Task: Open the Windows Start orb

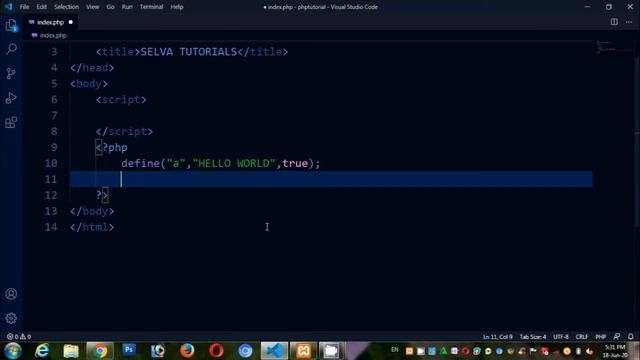Action: click(x=13, y=351)
